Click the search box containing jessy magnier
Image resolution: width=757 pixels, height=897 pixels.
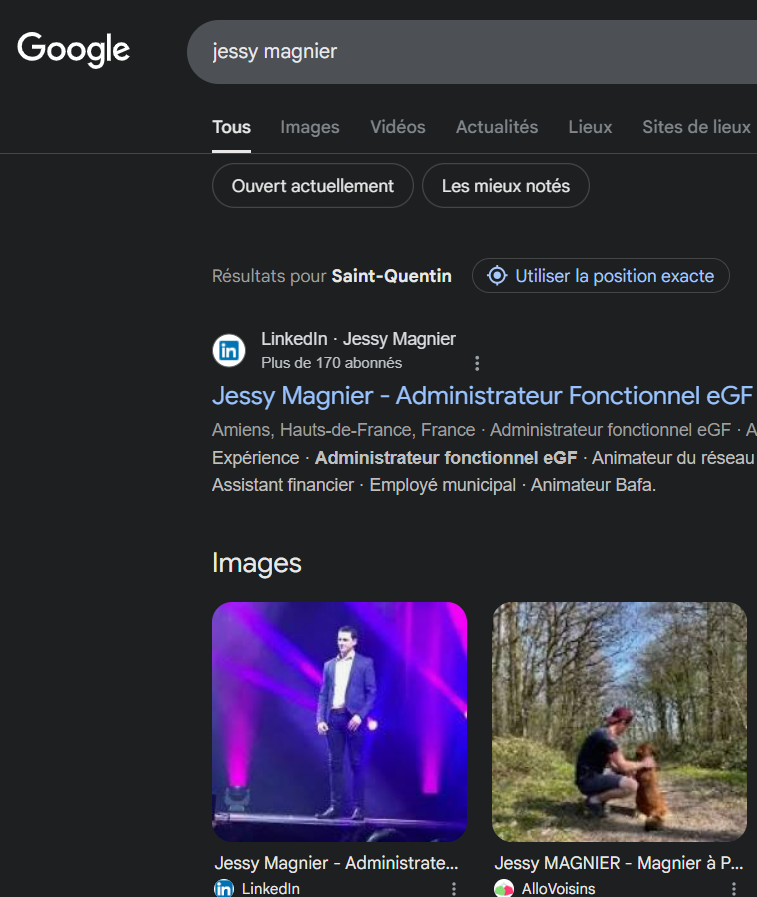472,52
